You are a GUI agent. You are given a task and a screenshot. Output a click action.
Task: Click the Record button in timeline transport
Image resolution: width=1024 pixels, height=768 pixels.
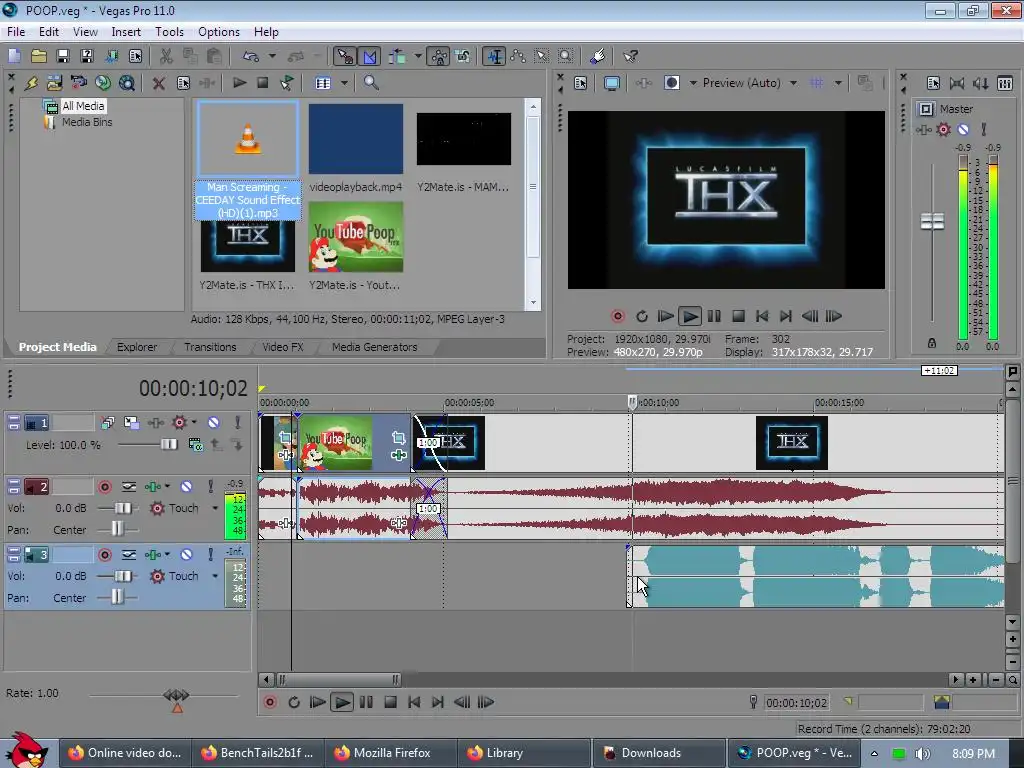click(x=269, y=702)
